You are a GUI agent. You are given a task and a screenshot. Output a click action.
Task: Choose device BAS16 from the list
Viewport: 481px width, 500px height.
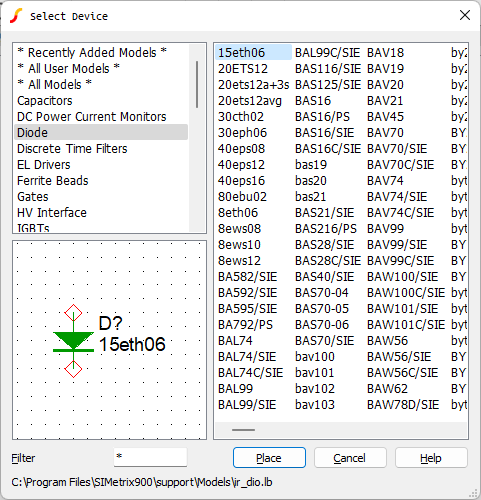[x=313, y=101]
